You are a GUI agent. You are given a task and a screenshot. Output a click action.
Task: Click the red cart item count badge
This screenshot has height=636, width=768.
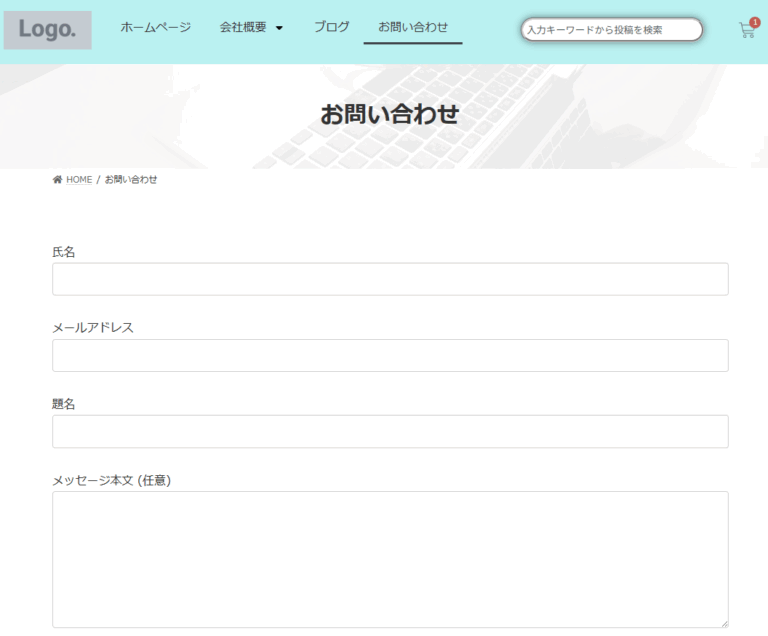tap(754, 22)
